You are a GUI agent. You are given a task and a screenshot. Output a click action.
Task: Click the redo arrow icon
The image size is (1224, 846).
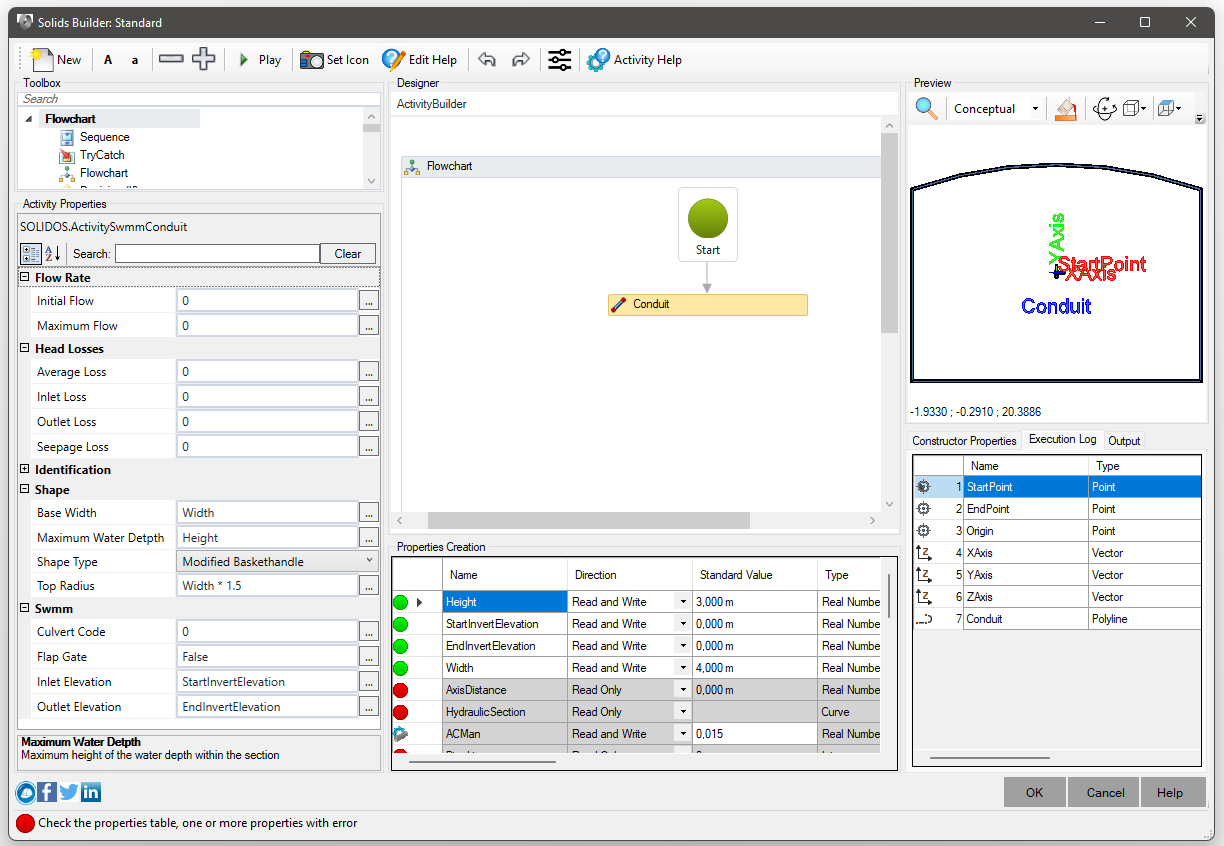pyautogui.click(x=520, y=60)
